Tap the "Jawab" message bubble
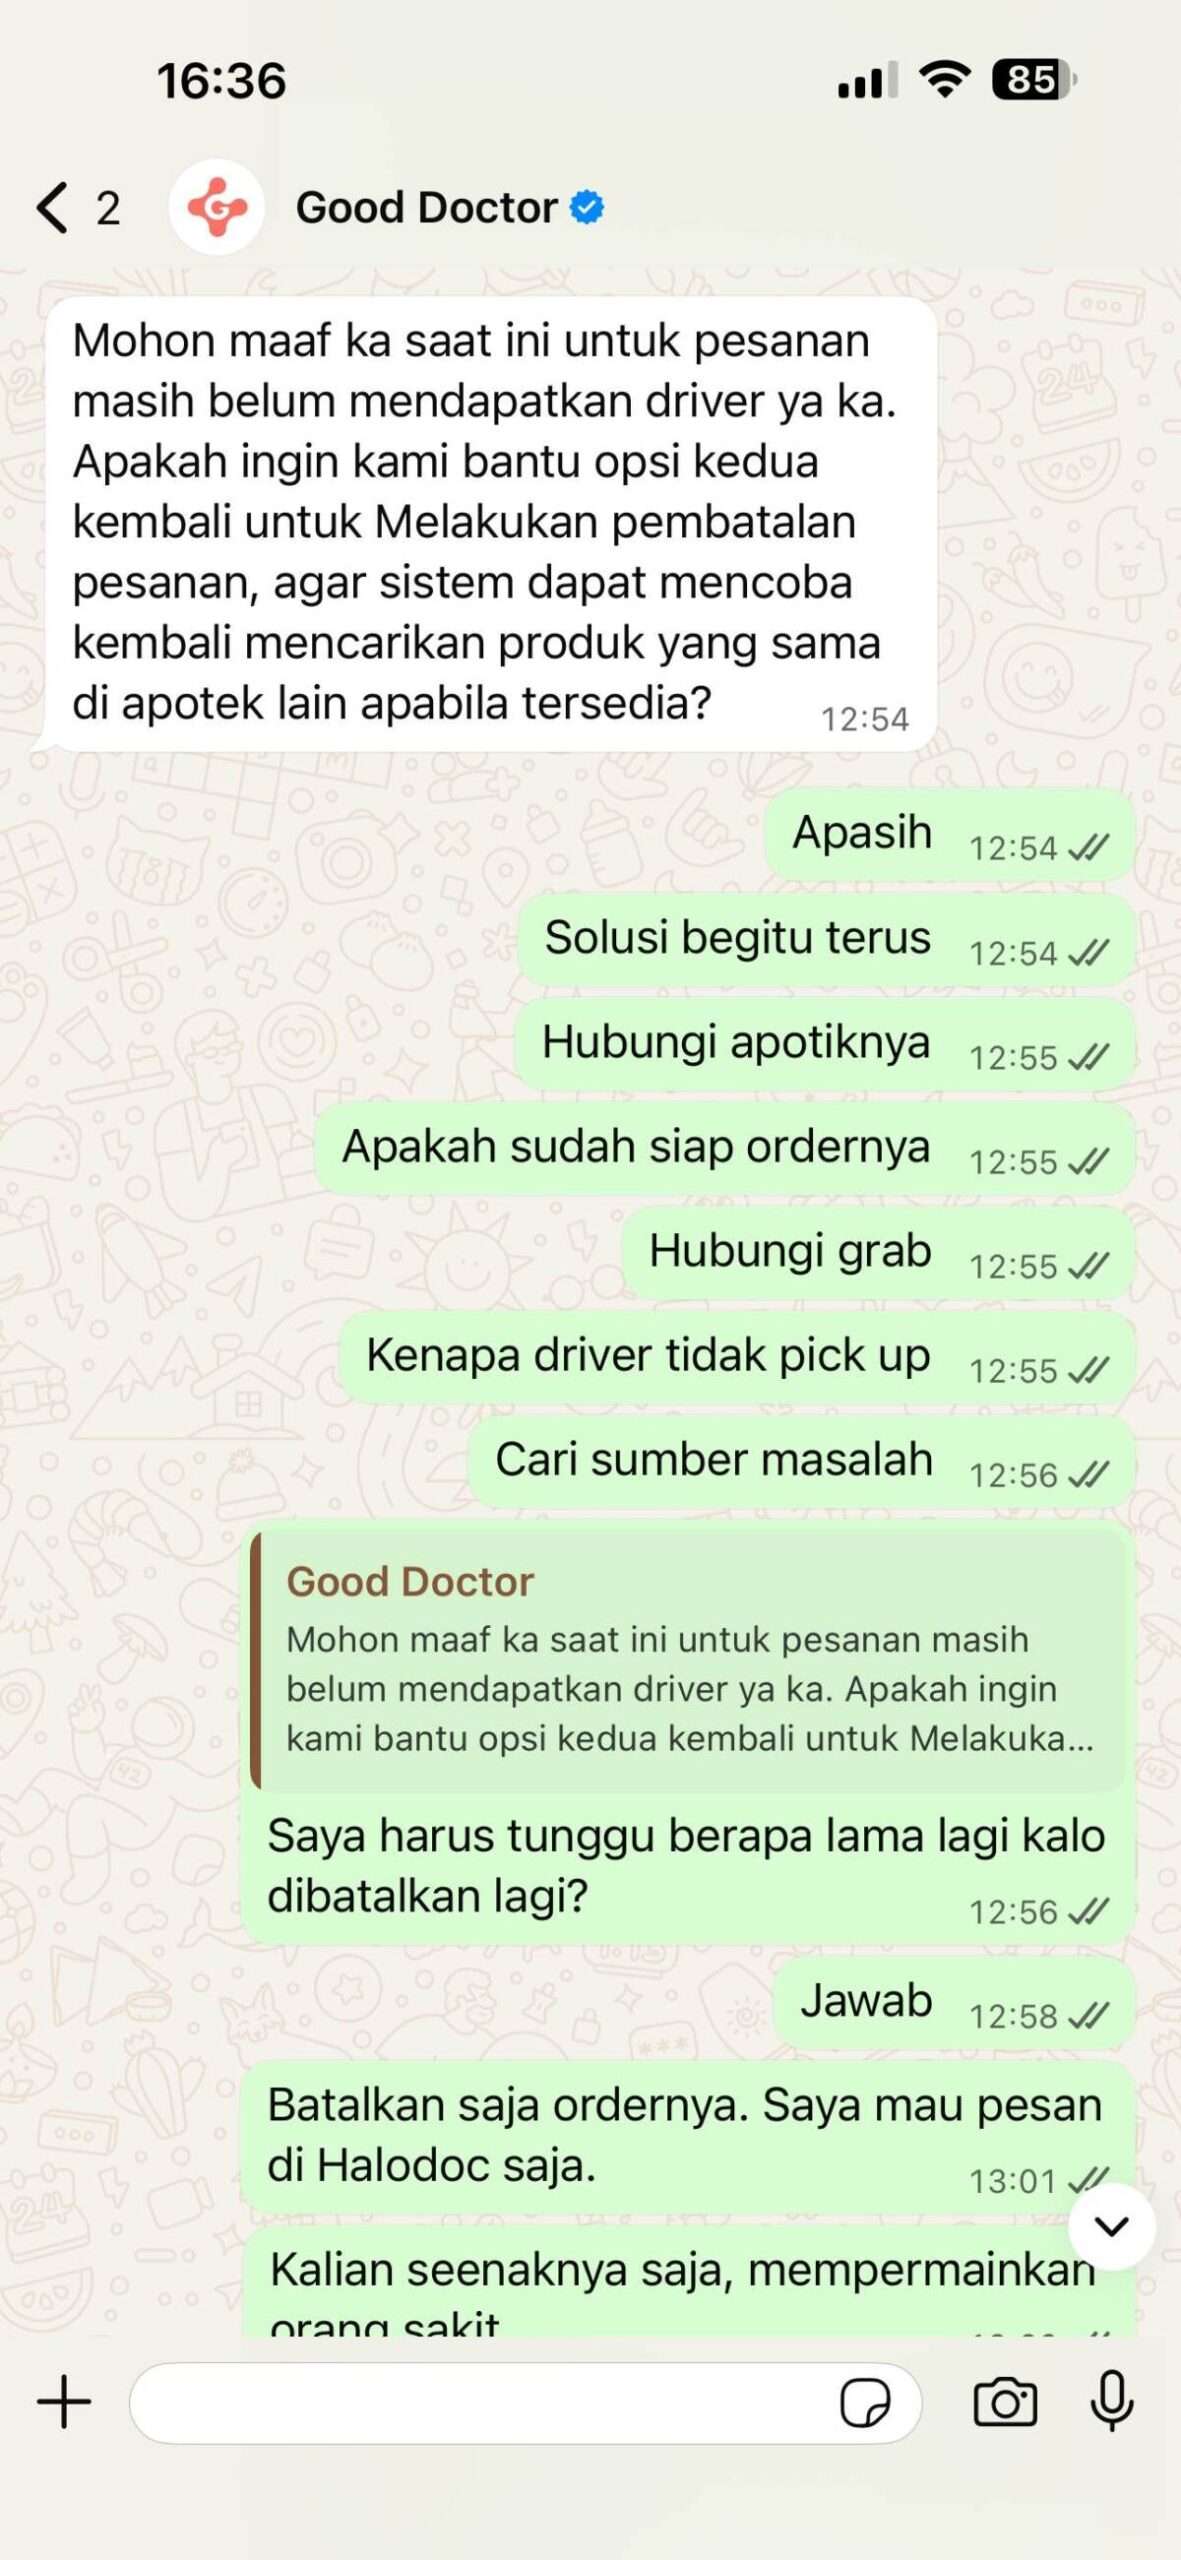The image size is (1181, 2560). pyautogui.click(x=954, y=2004)
